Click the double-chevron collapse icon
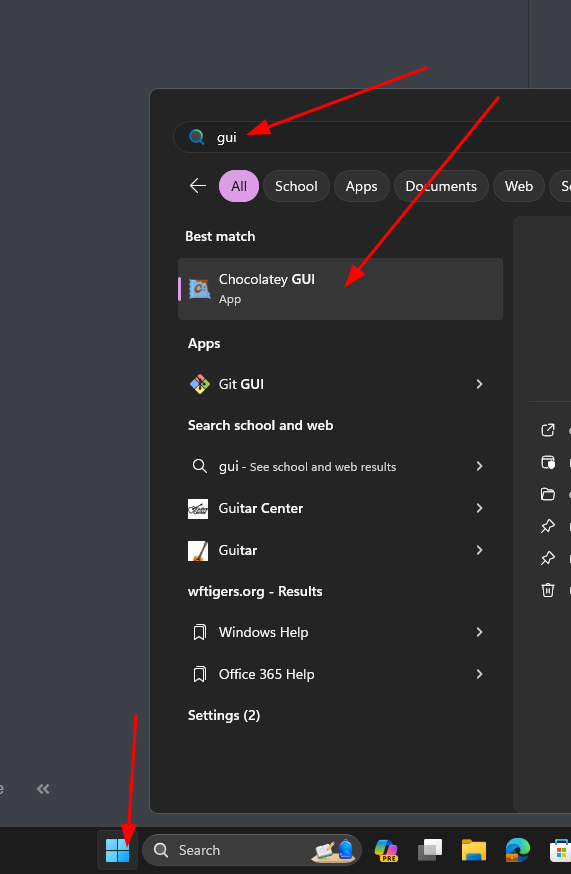The image size is (571, 874). pos(43,789)
